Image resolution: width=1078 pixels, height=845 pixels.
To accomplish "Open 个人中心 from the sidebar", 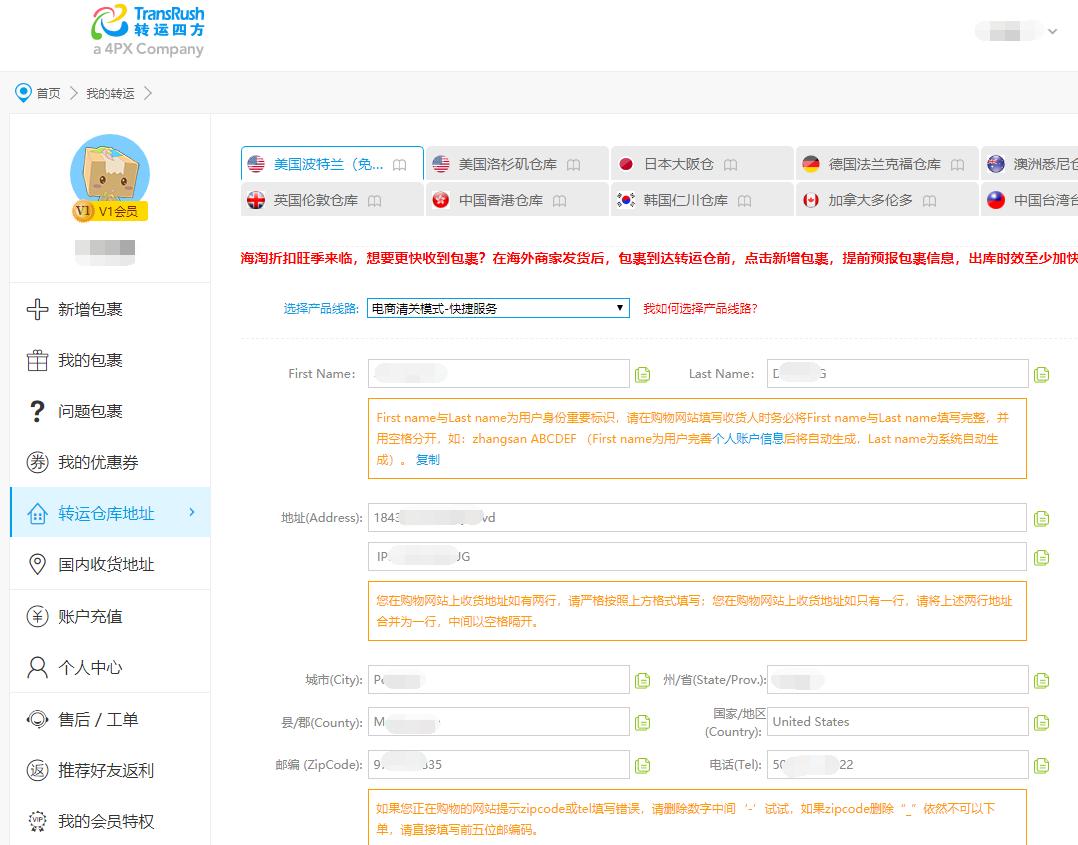I will pos(89,667).
